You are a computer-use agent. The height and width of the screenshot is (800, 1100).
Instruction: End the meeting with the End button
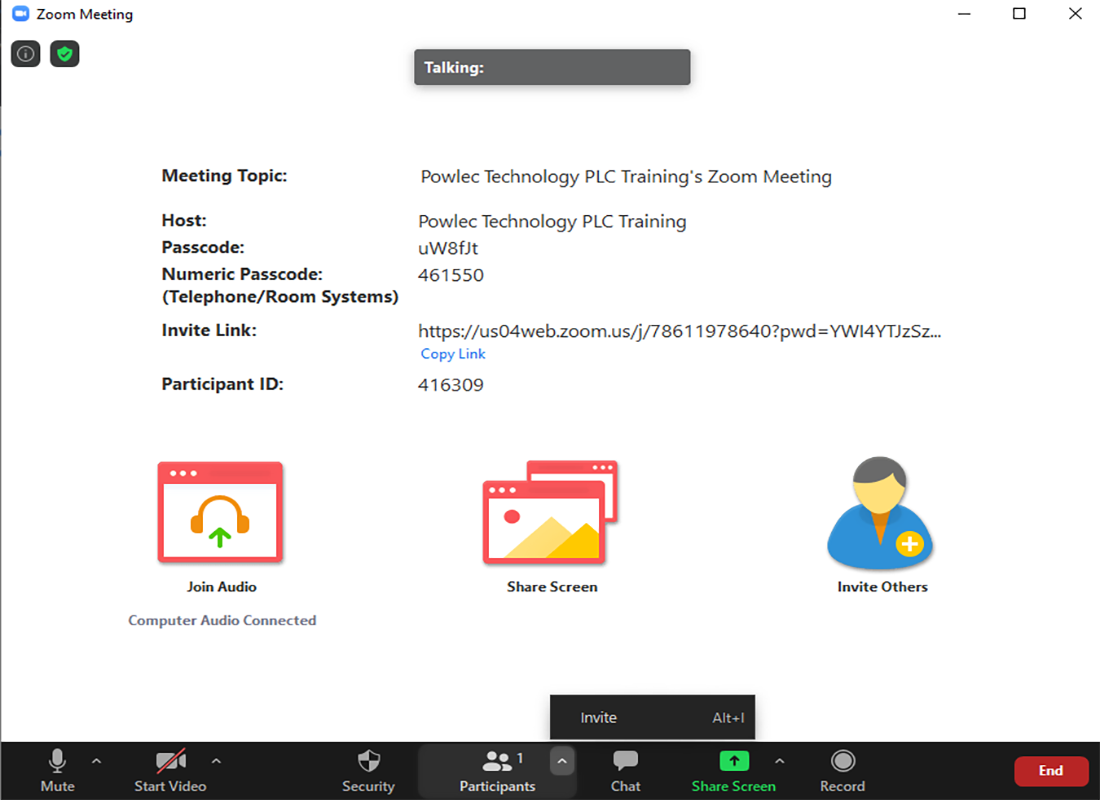1051,771
